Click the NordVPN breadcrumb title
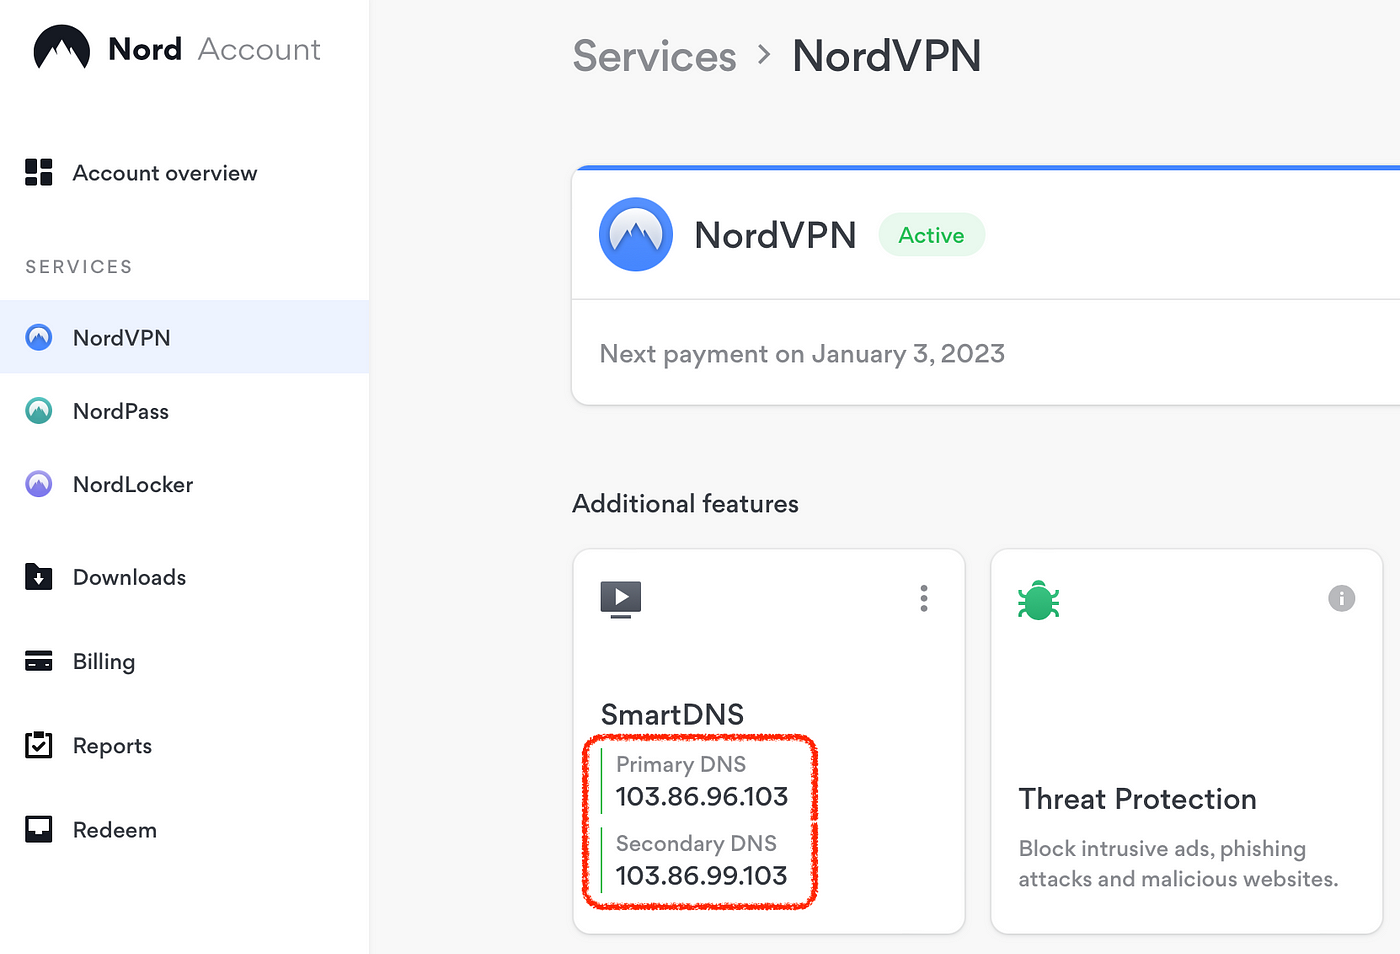The height and width of the screenshot is (954, 1400). click(x=887, y=56)
